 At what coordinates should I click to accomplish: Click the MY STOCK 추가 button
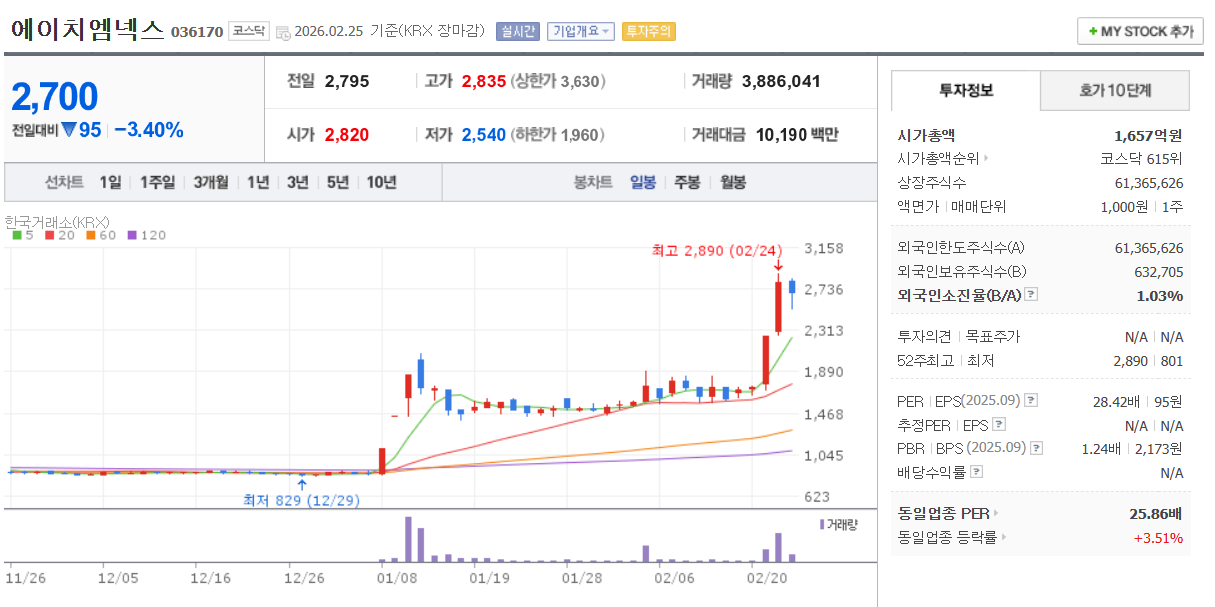tap(1138, 31)
